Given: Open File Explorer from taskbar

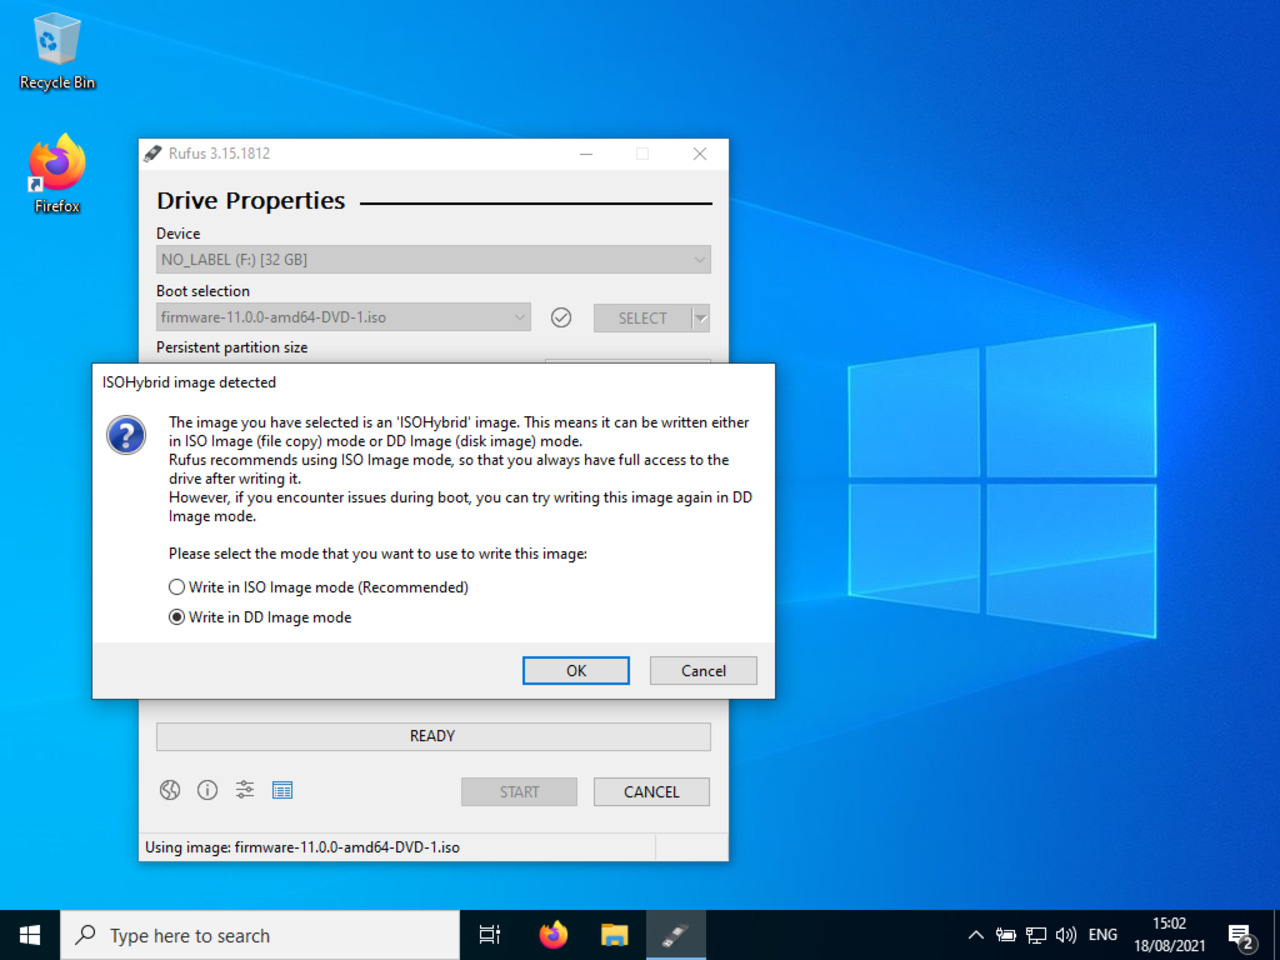Looking at the screenshot, I should click(614, 935).
